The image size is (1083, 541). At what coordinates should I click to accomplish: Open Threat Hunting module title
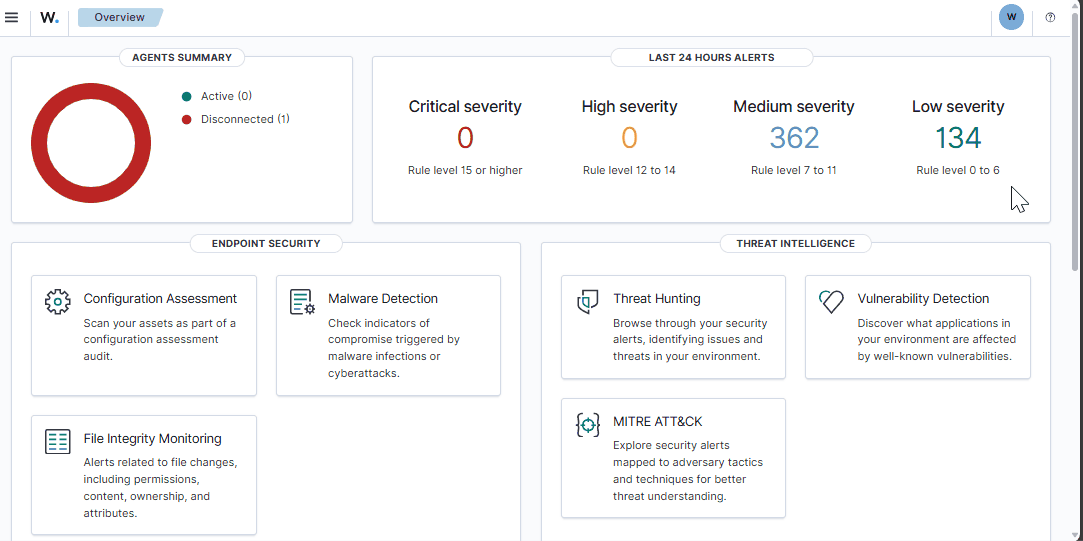coord(657,298)
